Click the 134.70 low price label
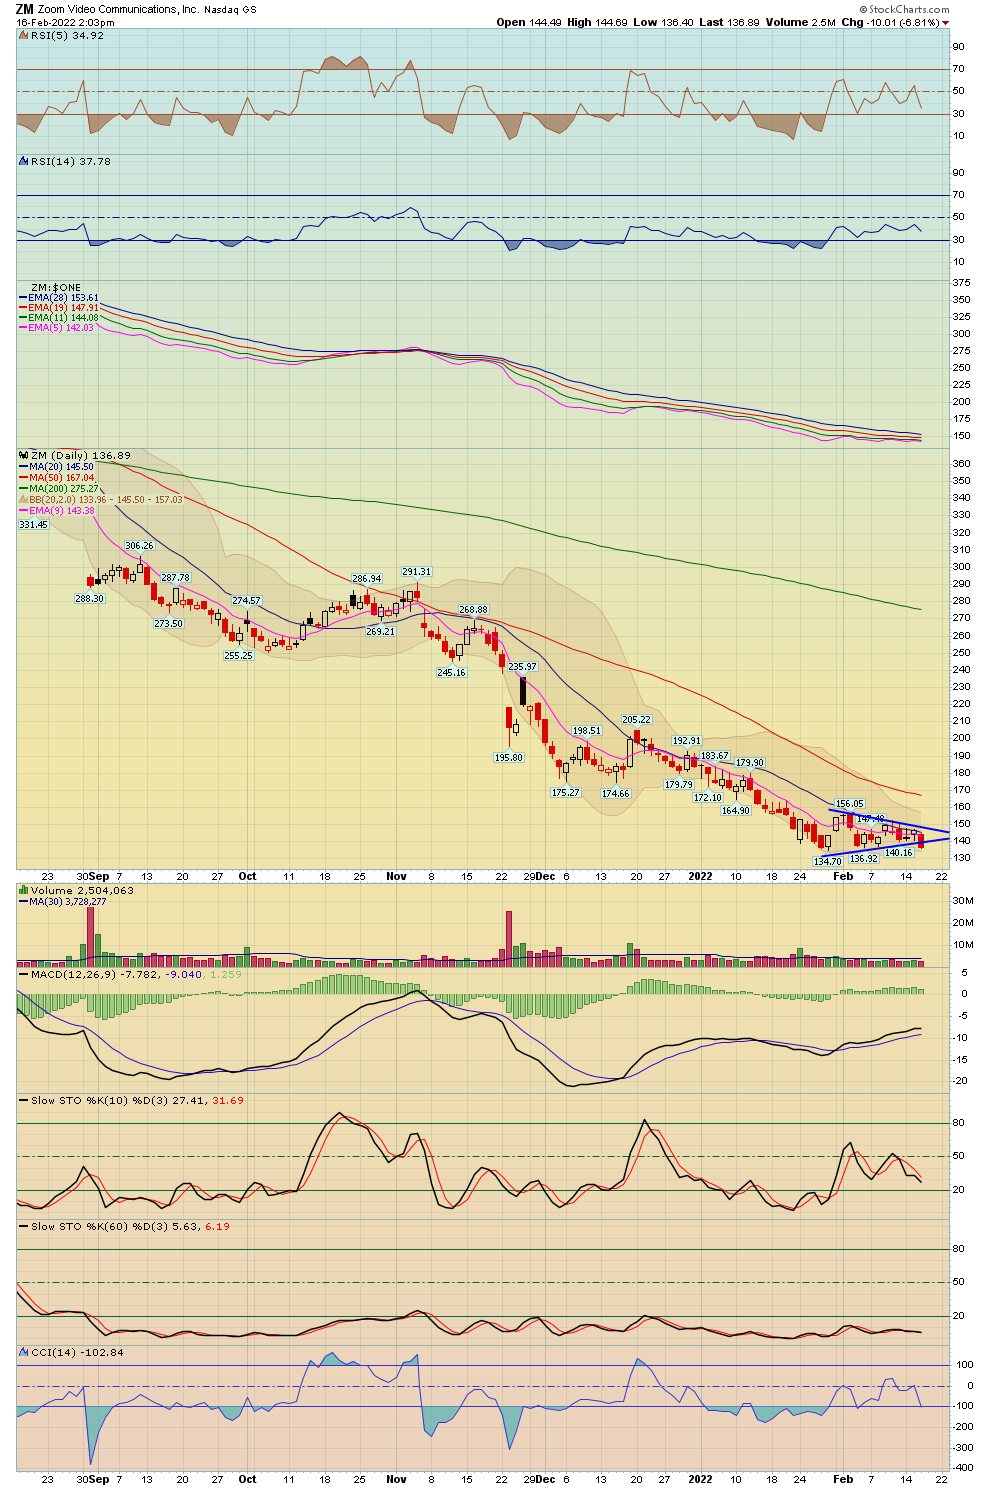The image size is (990, 1489). pyautogui.click(x=827, y=861)
